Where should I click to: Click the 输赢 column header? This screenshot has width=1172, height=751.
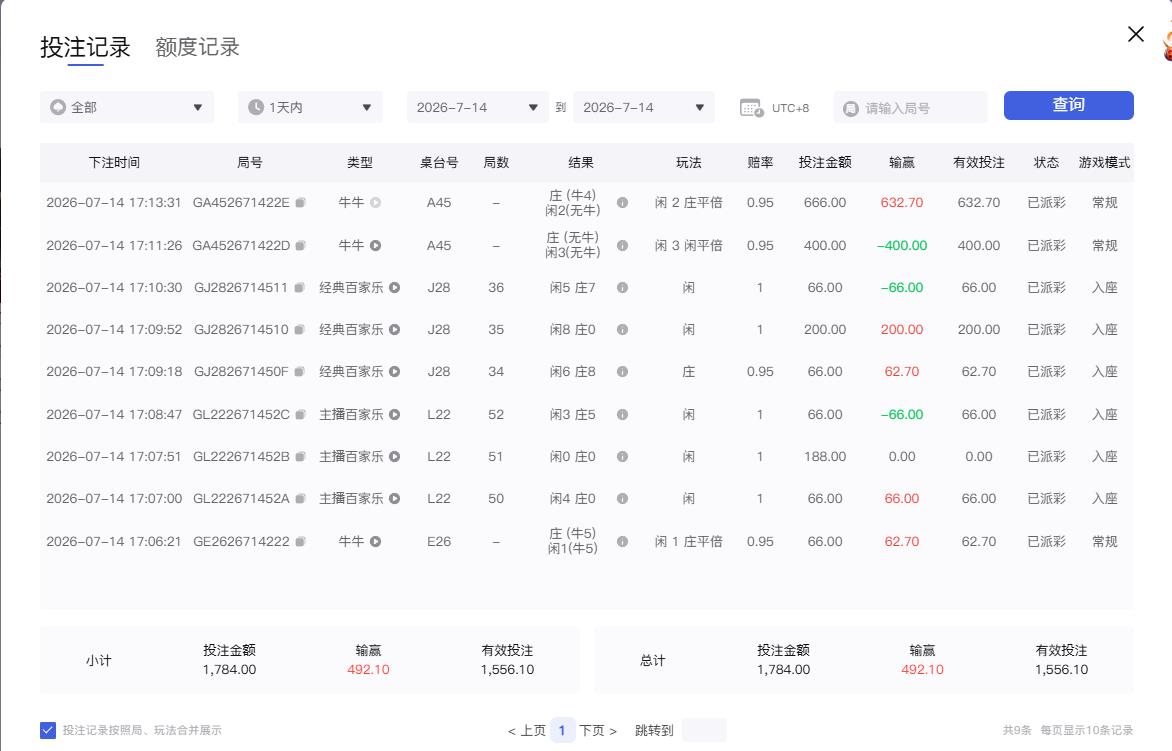click(901, 162)
